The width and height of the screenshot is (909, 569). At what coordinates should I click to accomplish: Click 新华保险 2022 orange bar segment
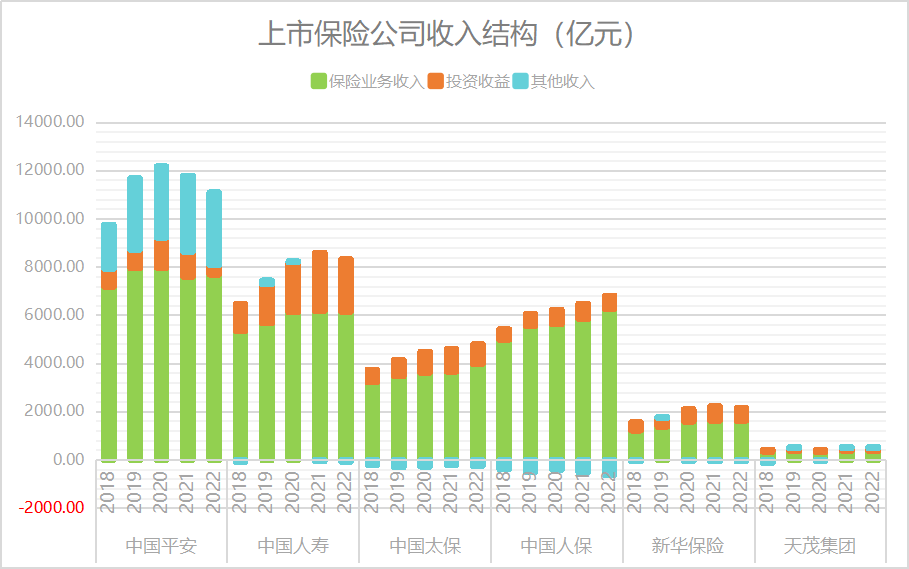click(x=741, y=414)
